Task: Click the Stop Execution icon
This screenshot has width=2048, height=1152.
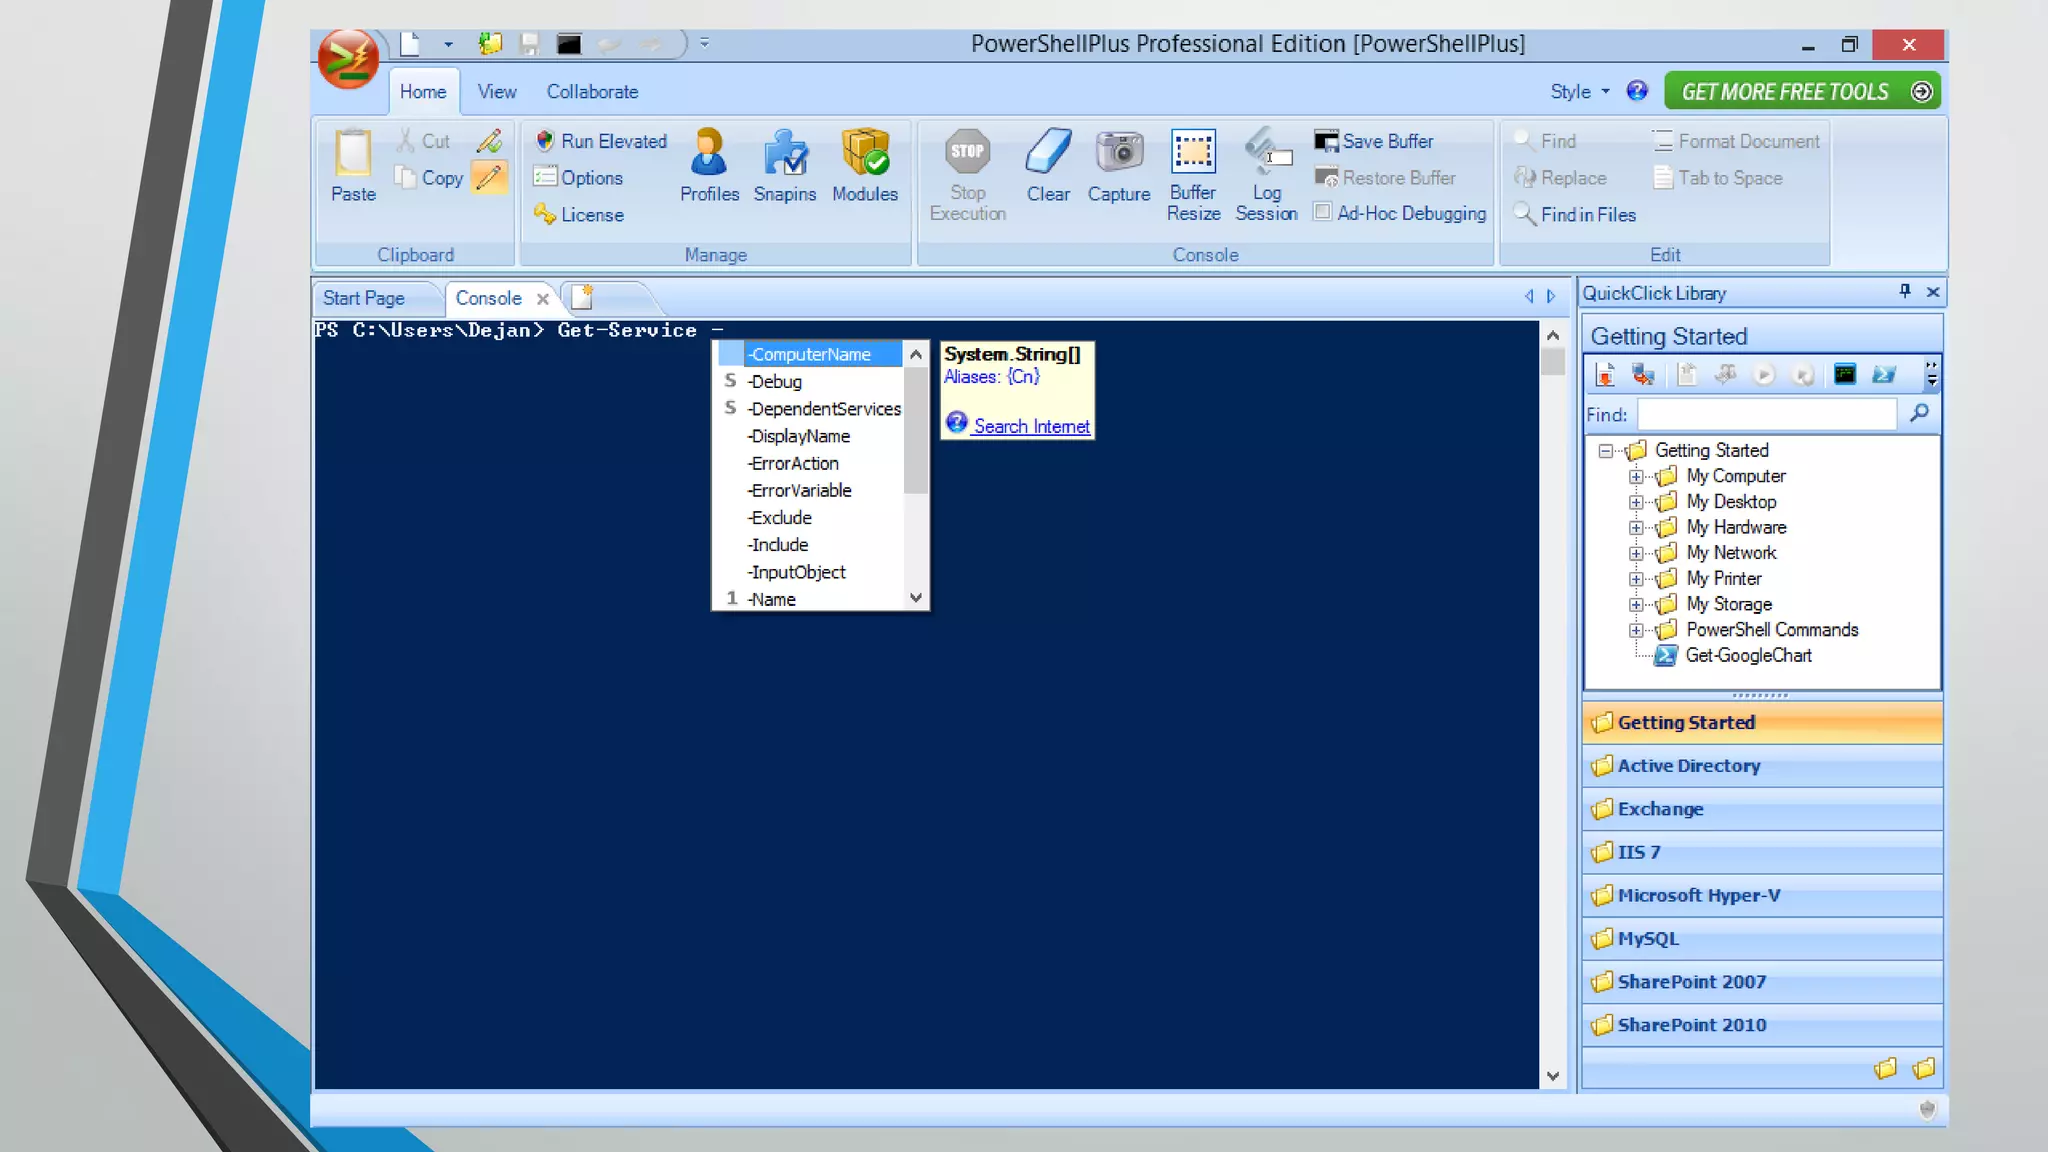Action: [967, 153]
